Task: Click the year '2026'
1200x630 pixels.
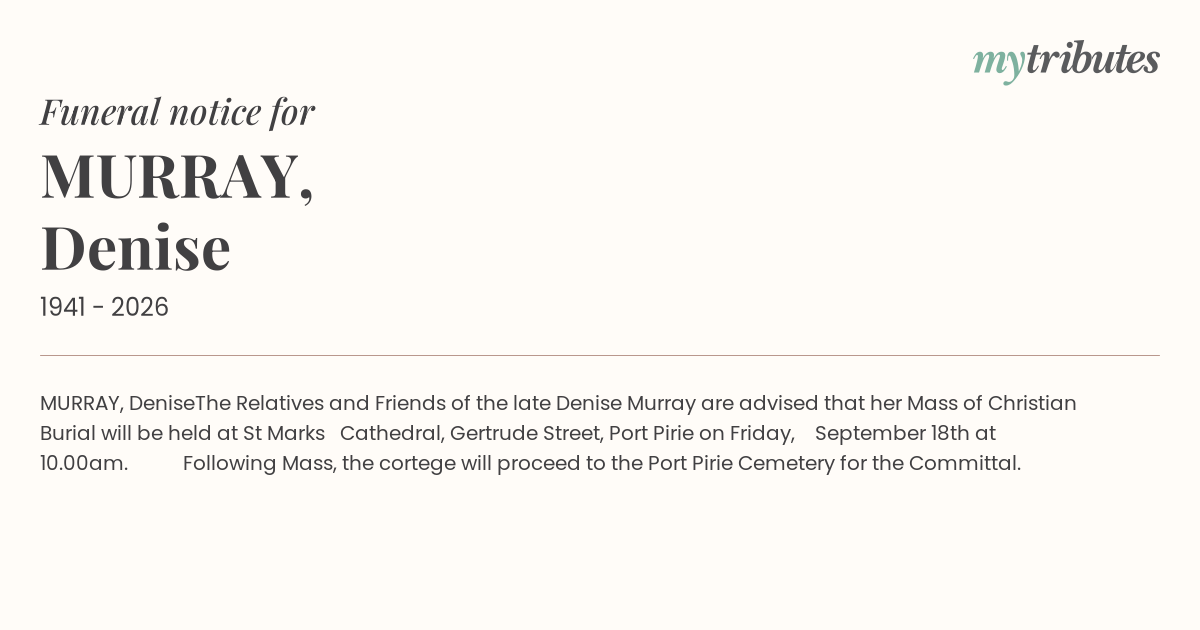Action: tap(140, 307)
